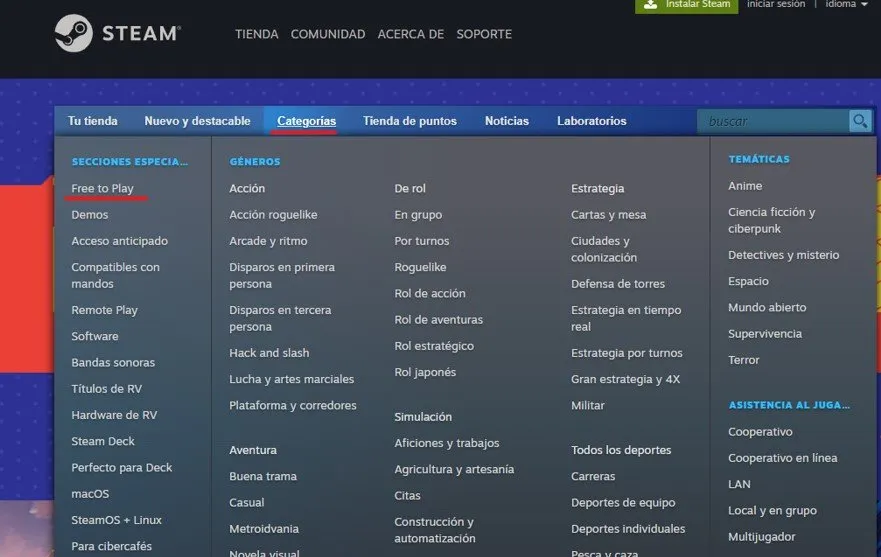Open Buena trama genre

pos(263,476)
